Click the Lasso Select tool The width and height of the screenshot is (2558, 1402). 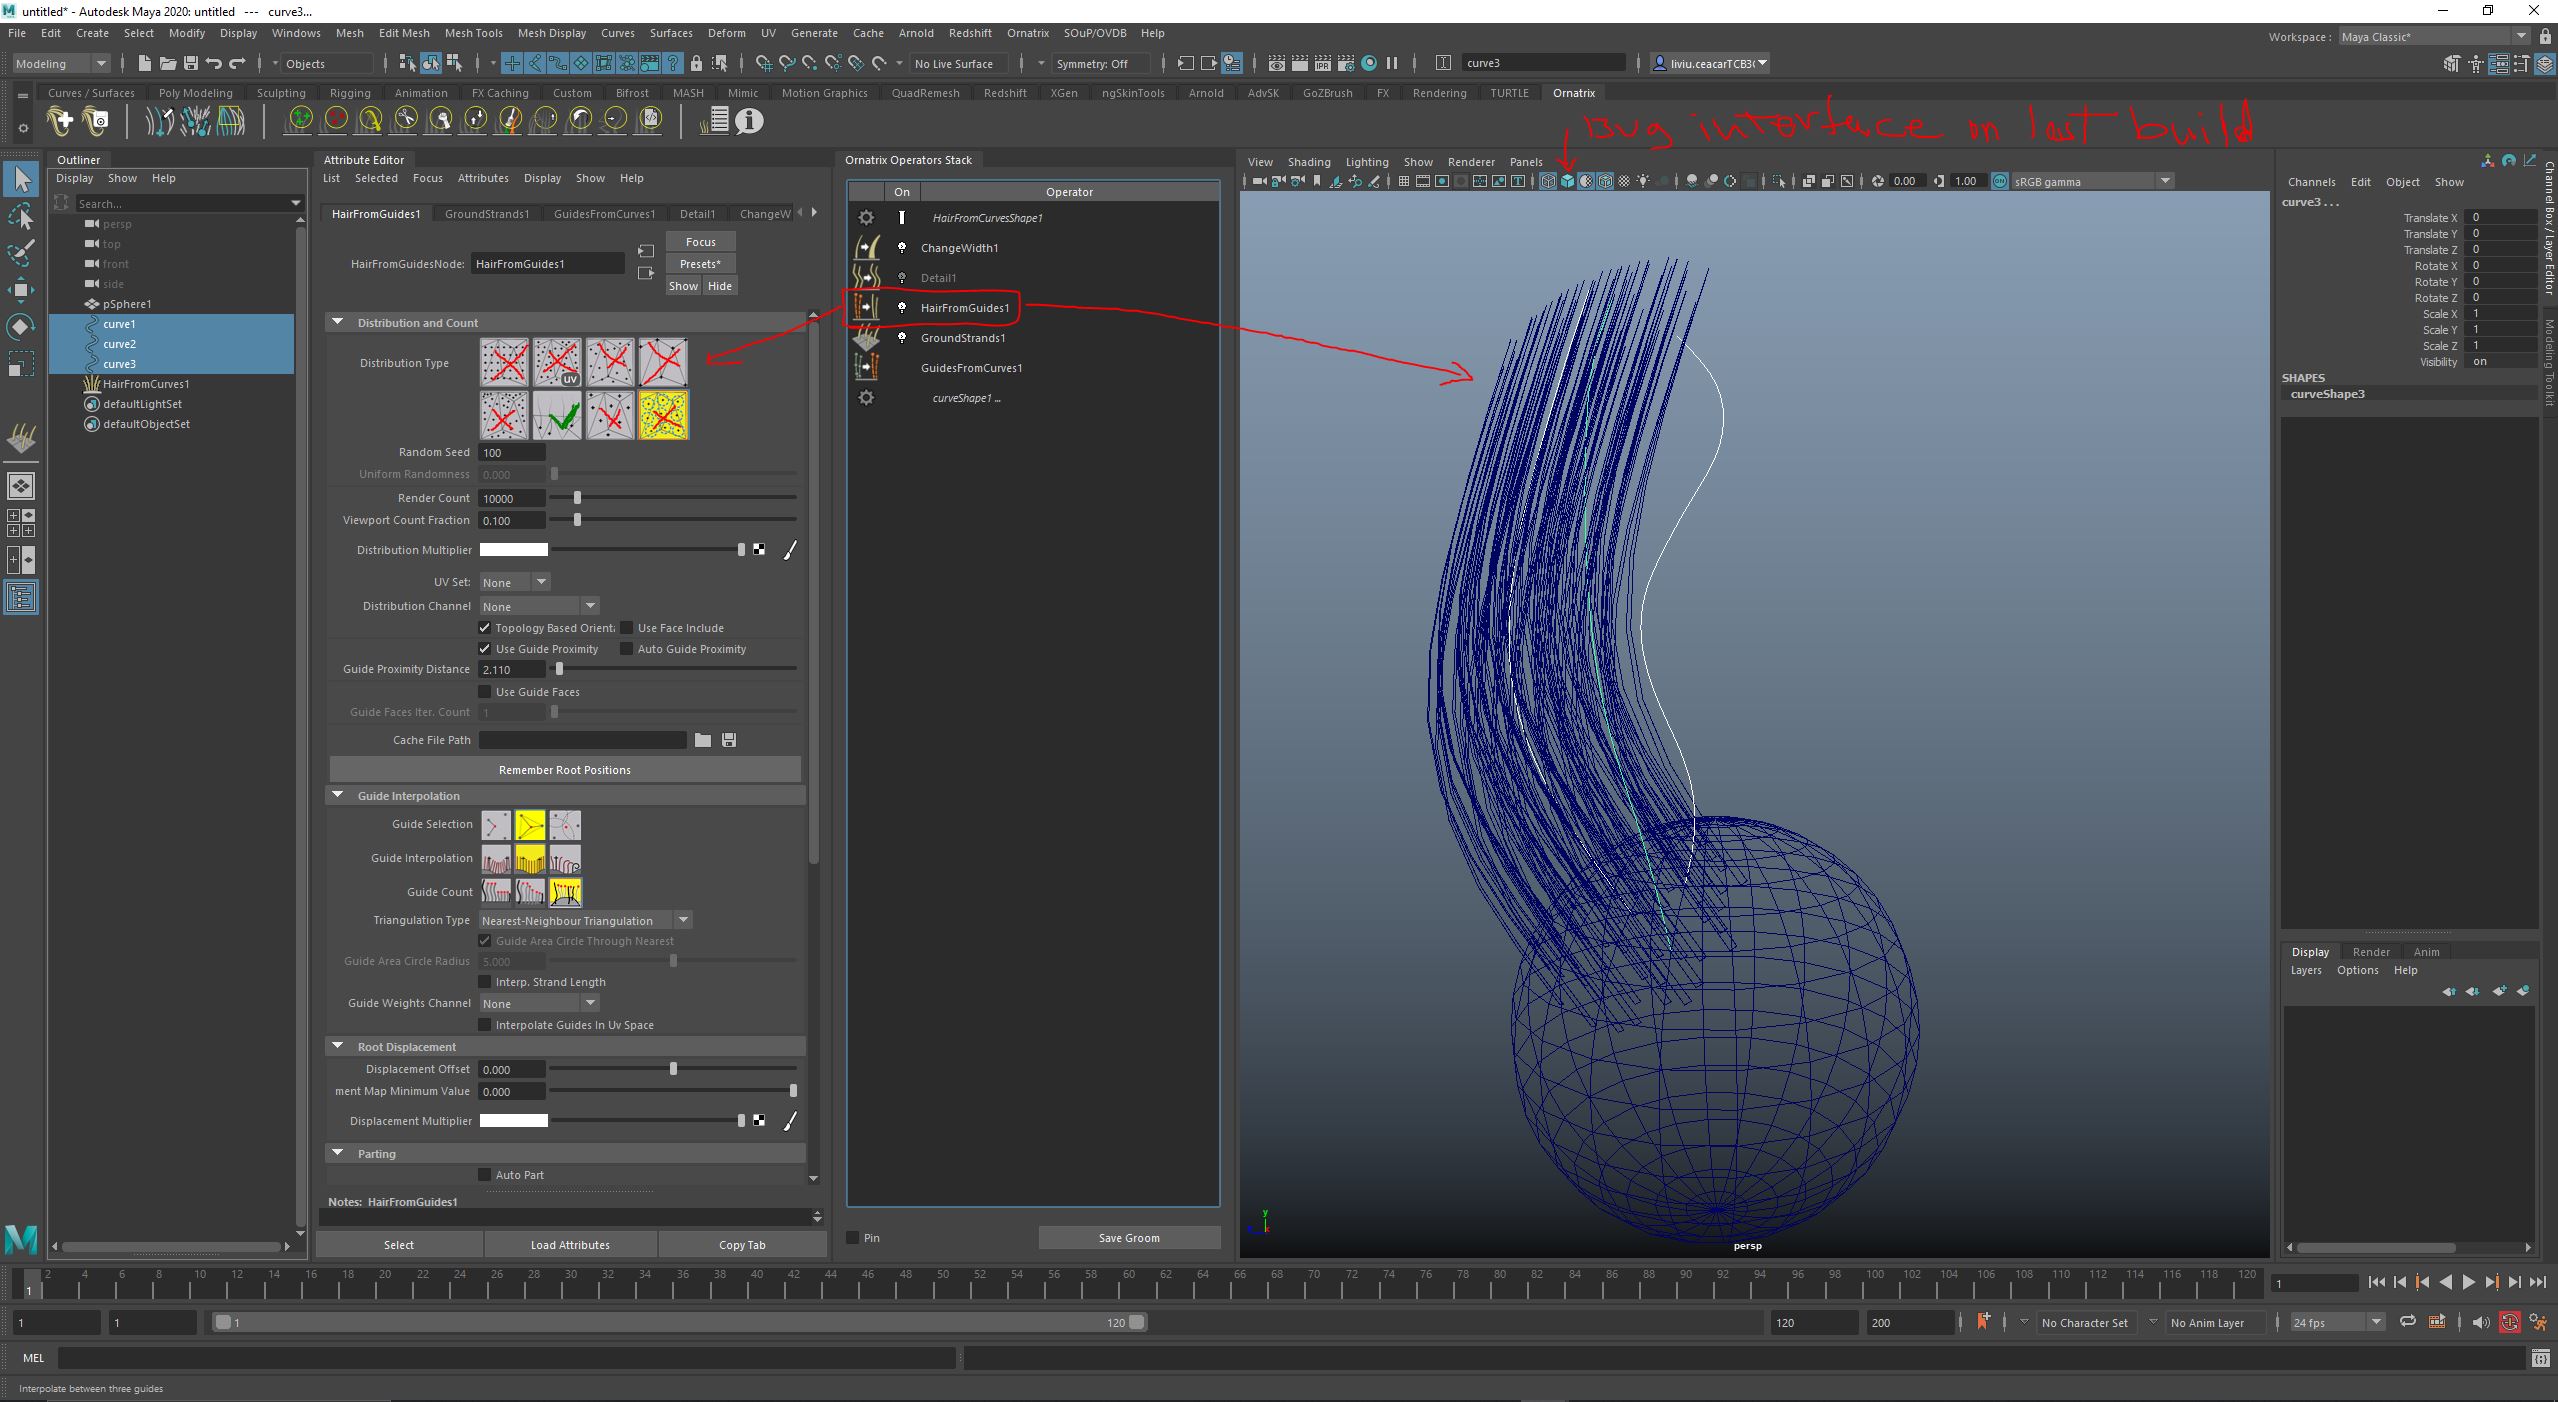pyautogui.click(x=21, y=216)
